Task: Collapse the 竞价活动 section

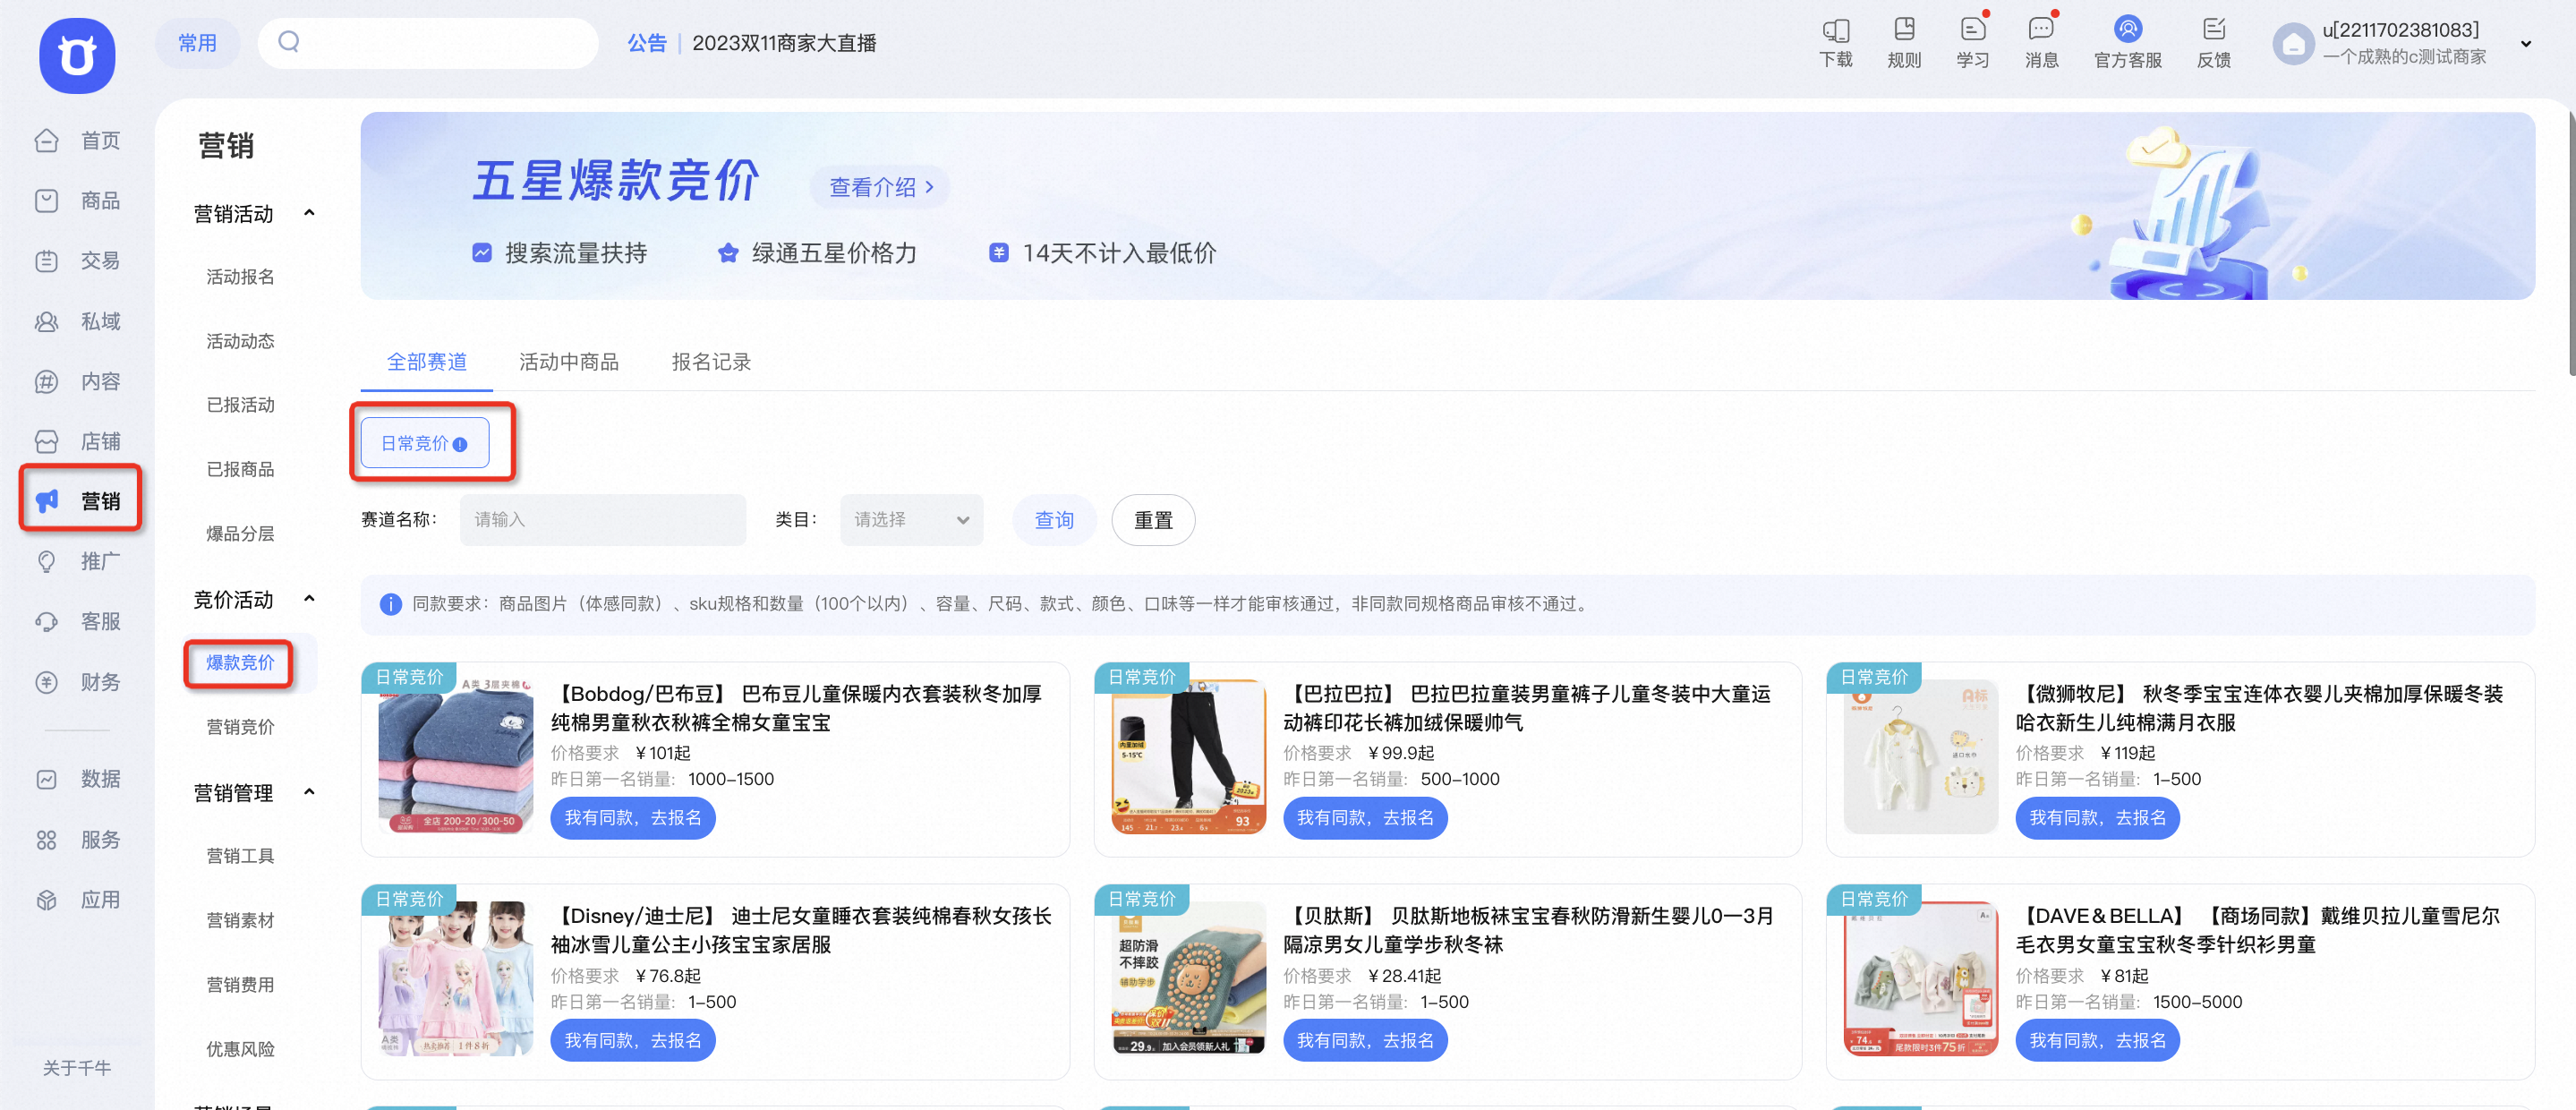Action: tap(309, 599)
